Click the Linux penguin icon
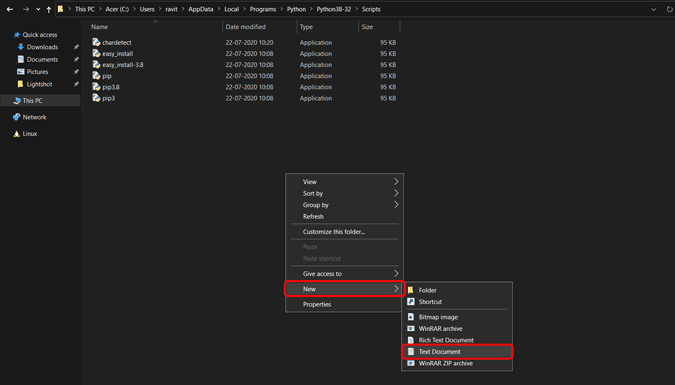 point(17,134)
